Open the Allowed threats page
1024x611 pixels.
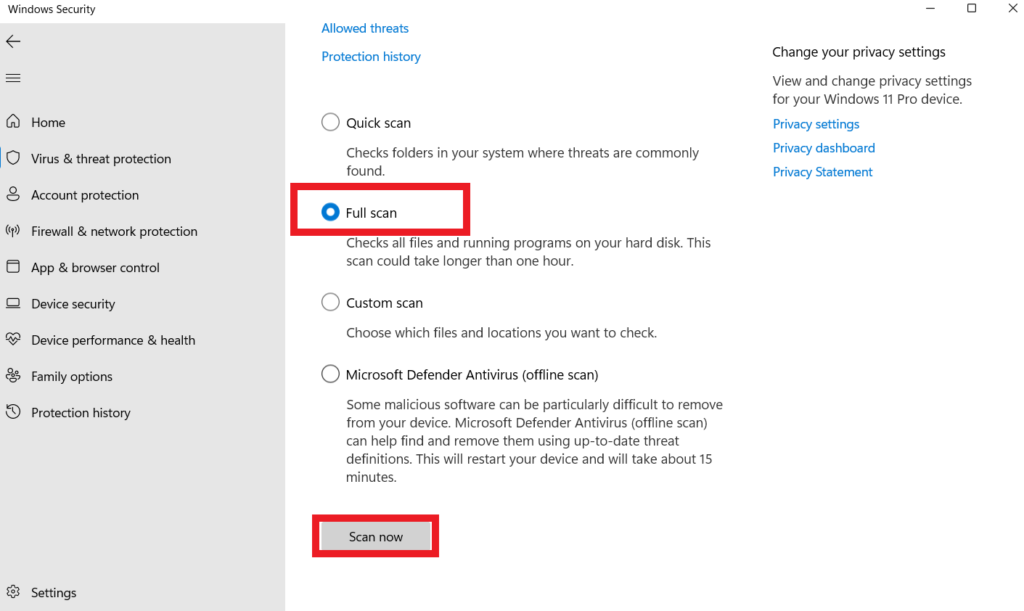(x=364, y=28)
